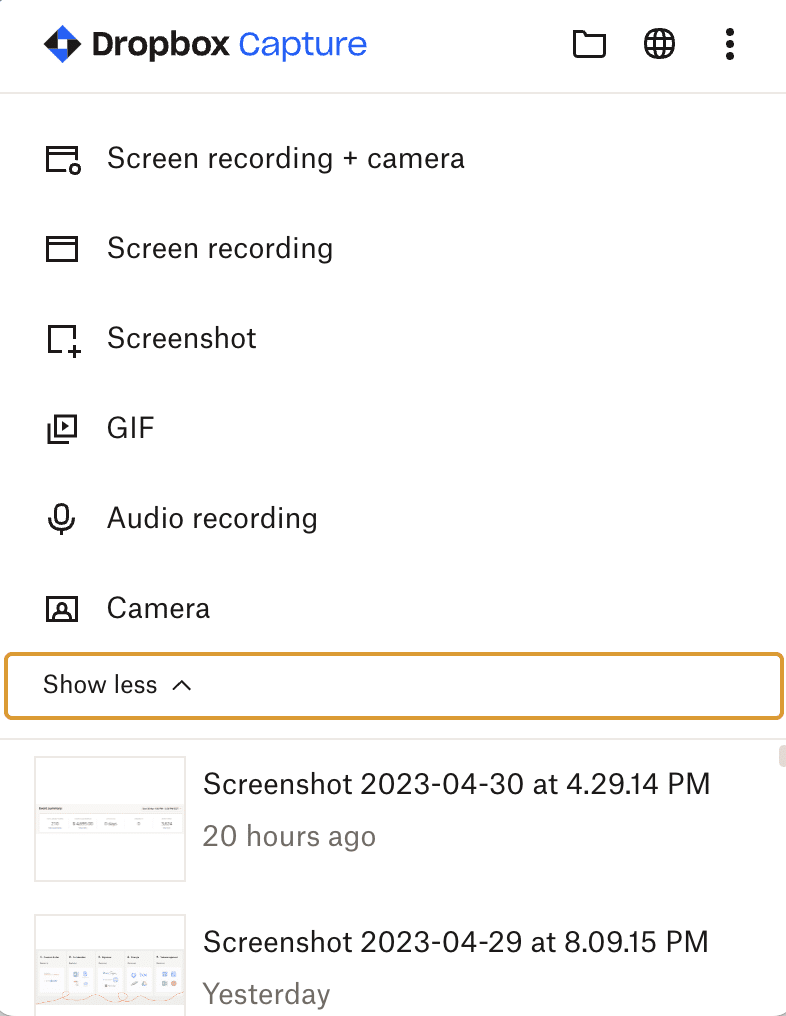Open Screenshot 2023-04-29 at 8.09.15 PM title
This screenshot has height=1016, width=786.
455,942
